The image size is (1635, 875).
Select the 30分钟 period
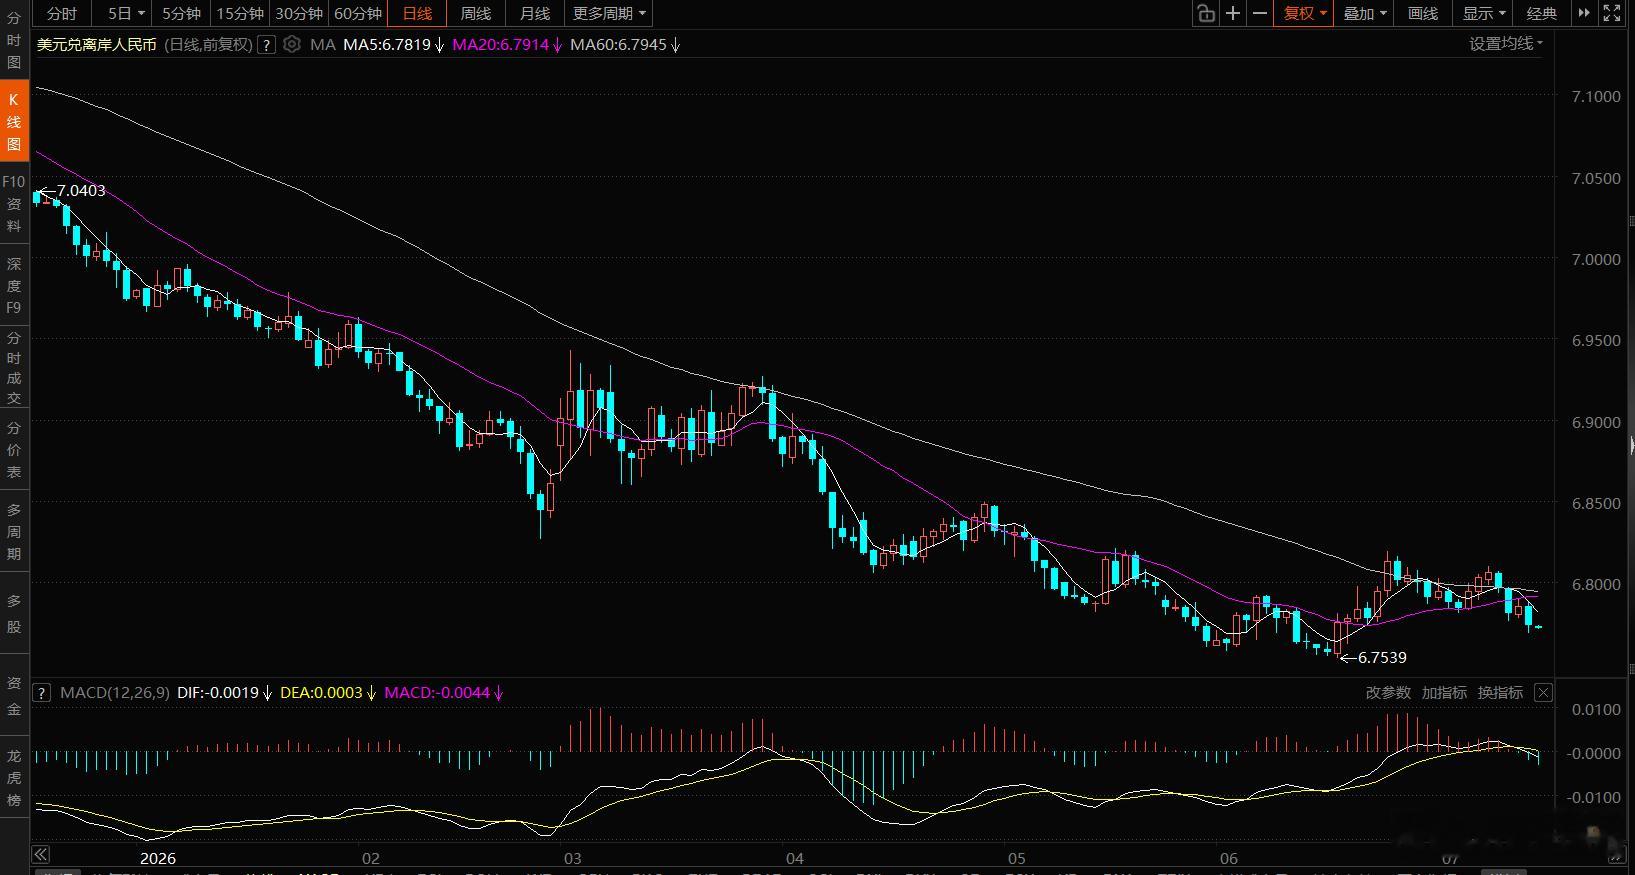pos(299,13)
